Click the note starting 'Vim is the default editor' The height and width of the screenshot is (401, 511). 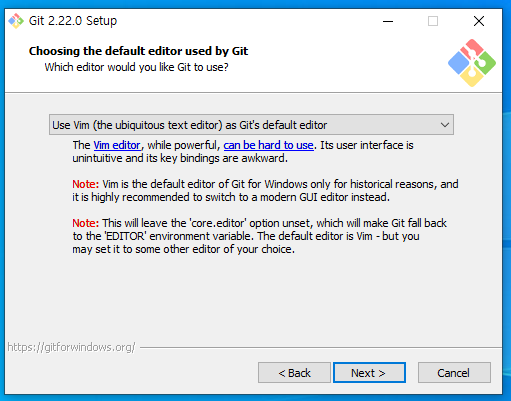265,191
